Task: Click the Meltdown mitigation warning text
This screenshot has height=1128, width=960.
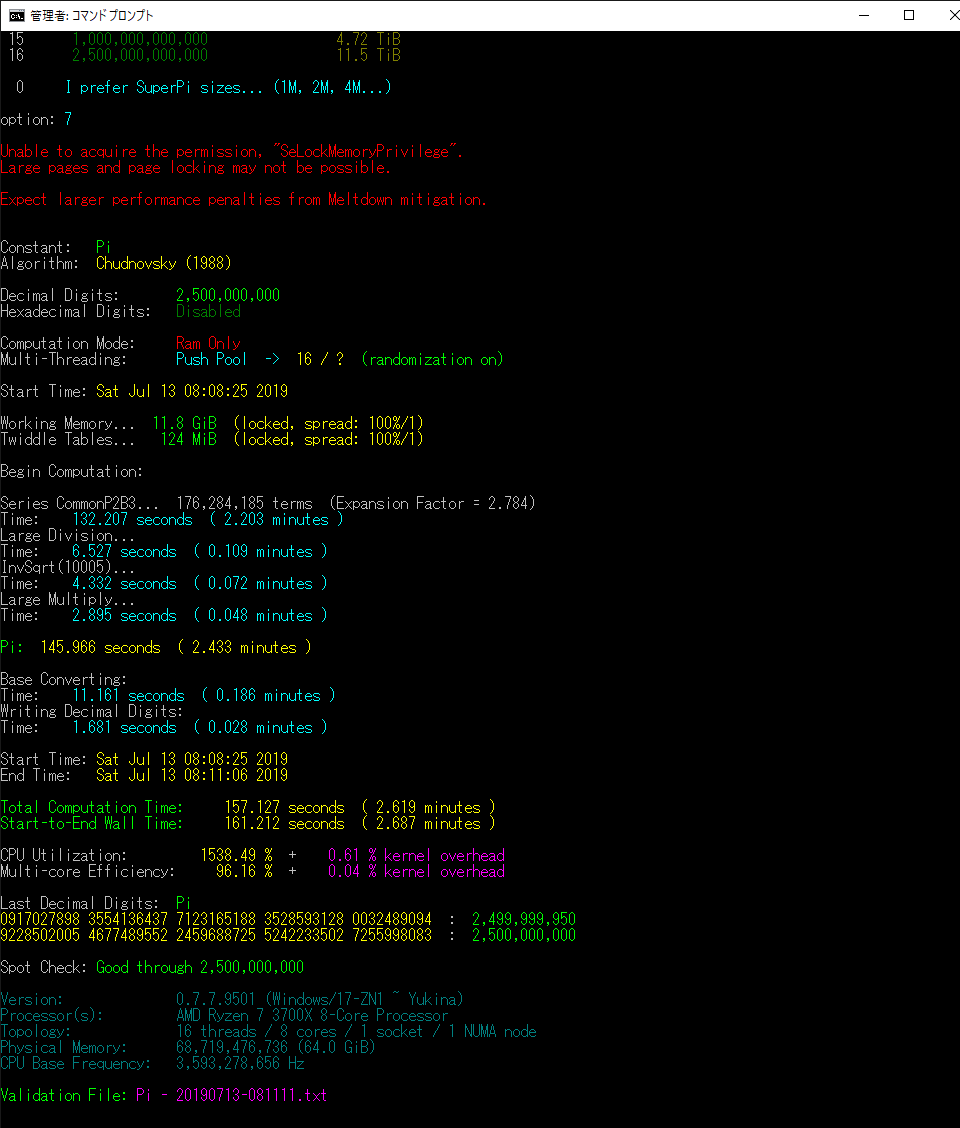Action: click(x=243, y=200)
